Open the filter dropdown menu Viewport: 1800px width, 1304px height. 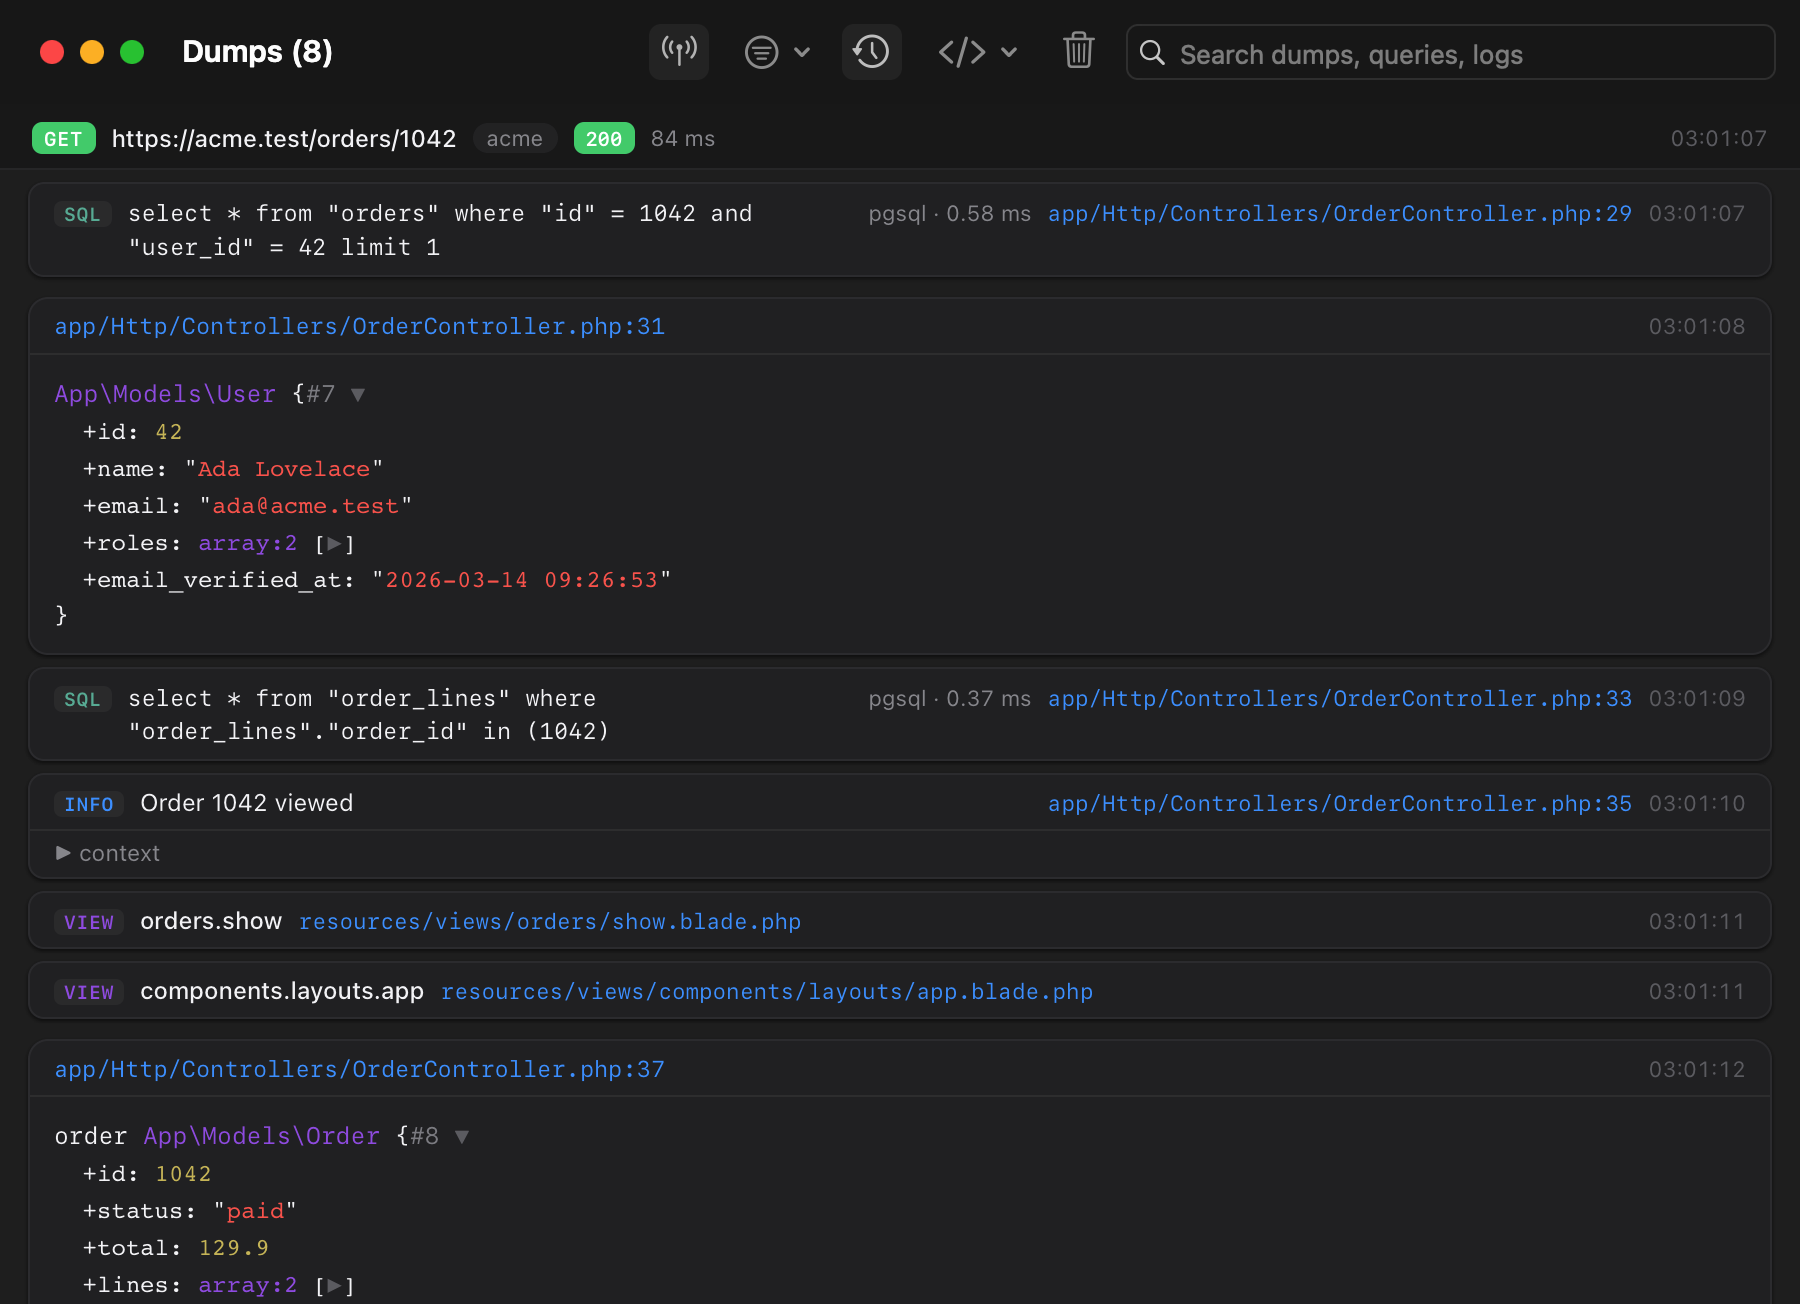(777, 52)
